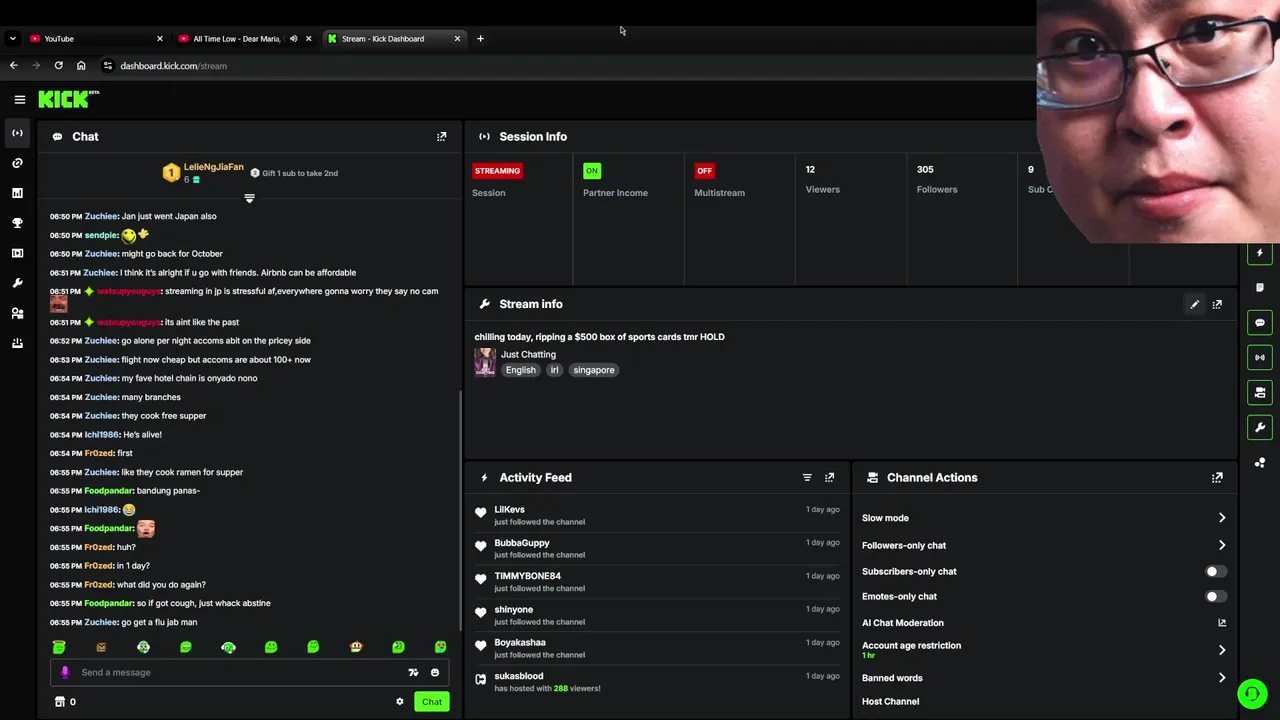Toggle the wrench widget in right sidebar

1260,427
